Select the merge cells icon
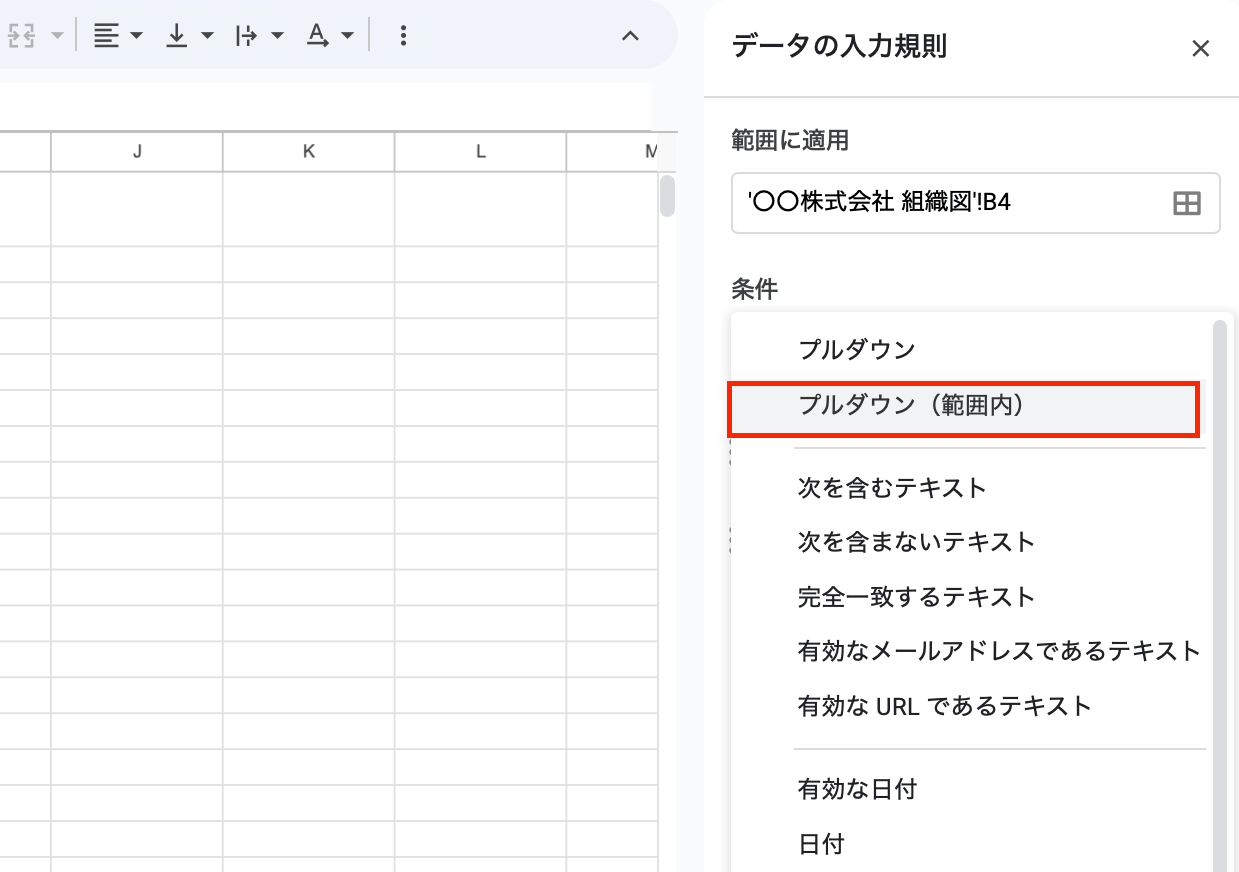1239x872 pixels. tap(22, 35)
